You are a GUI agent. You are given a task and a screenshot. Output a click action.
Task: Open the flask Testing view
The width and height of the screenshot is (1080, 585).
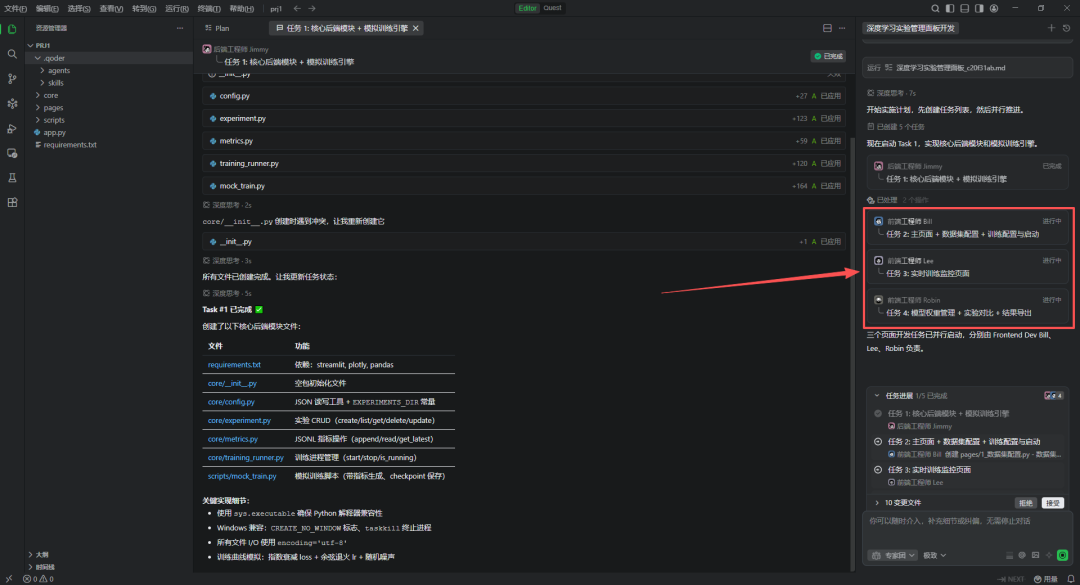point(12,178)
